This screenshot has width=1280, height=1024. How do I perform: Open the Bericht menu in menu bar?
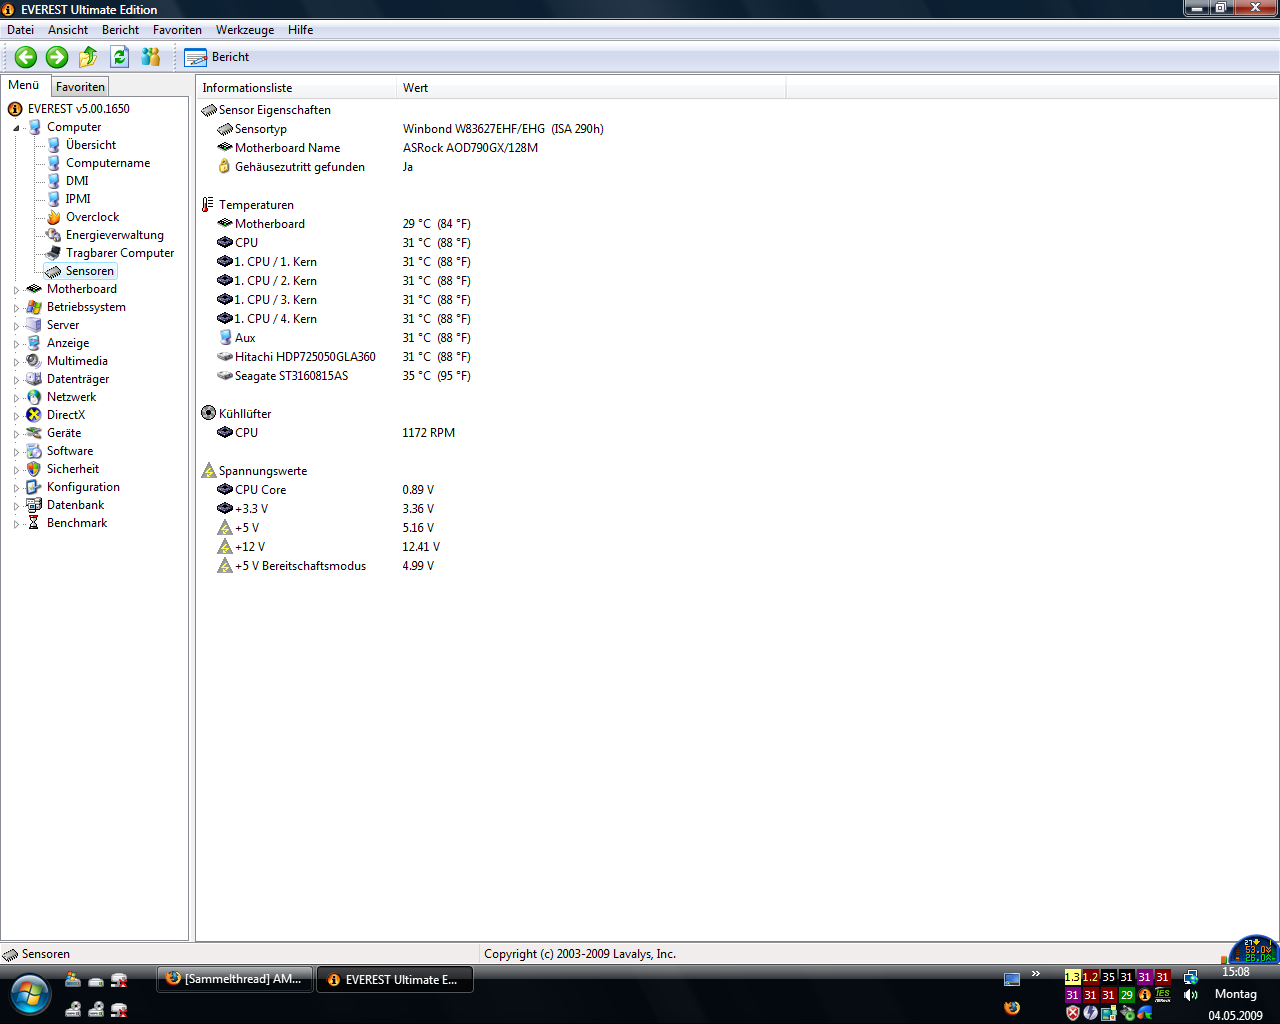tap(120, 30)
